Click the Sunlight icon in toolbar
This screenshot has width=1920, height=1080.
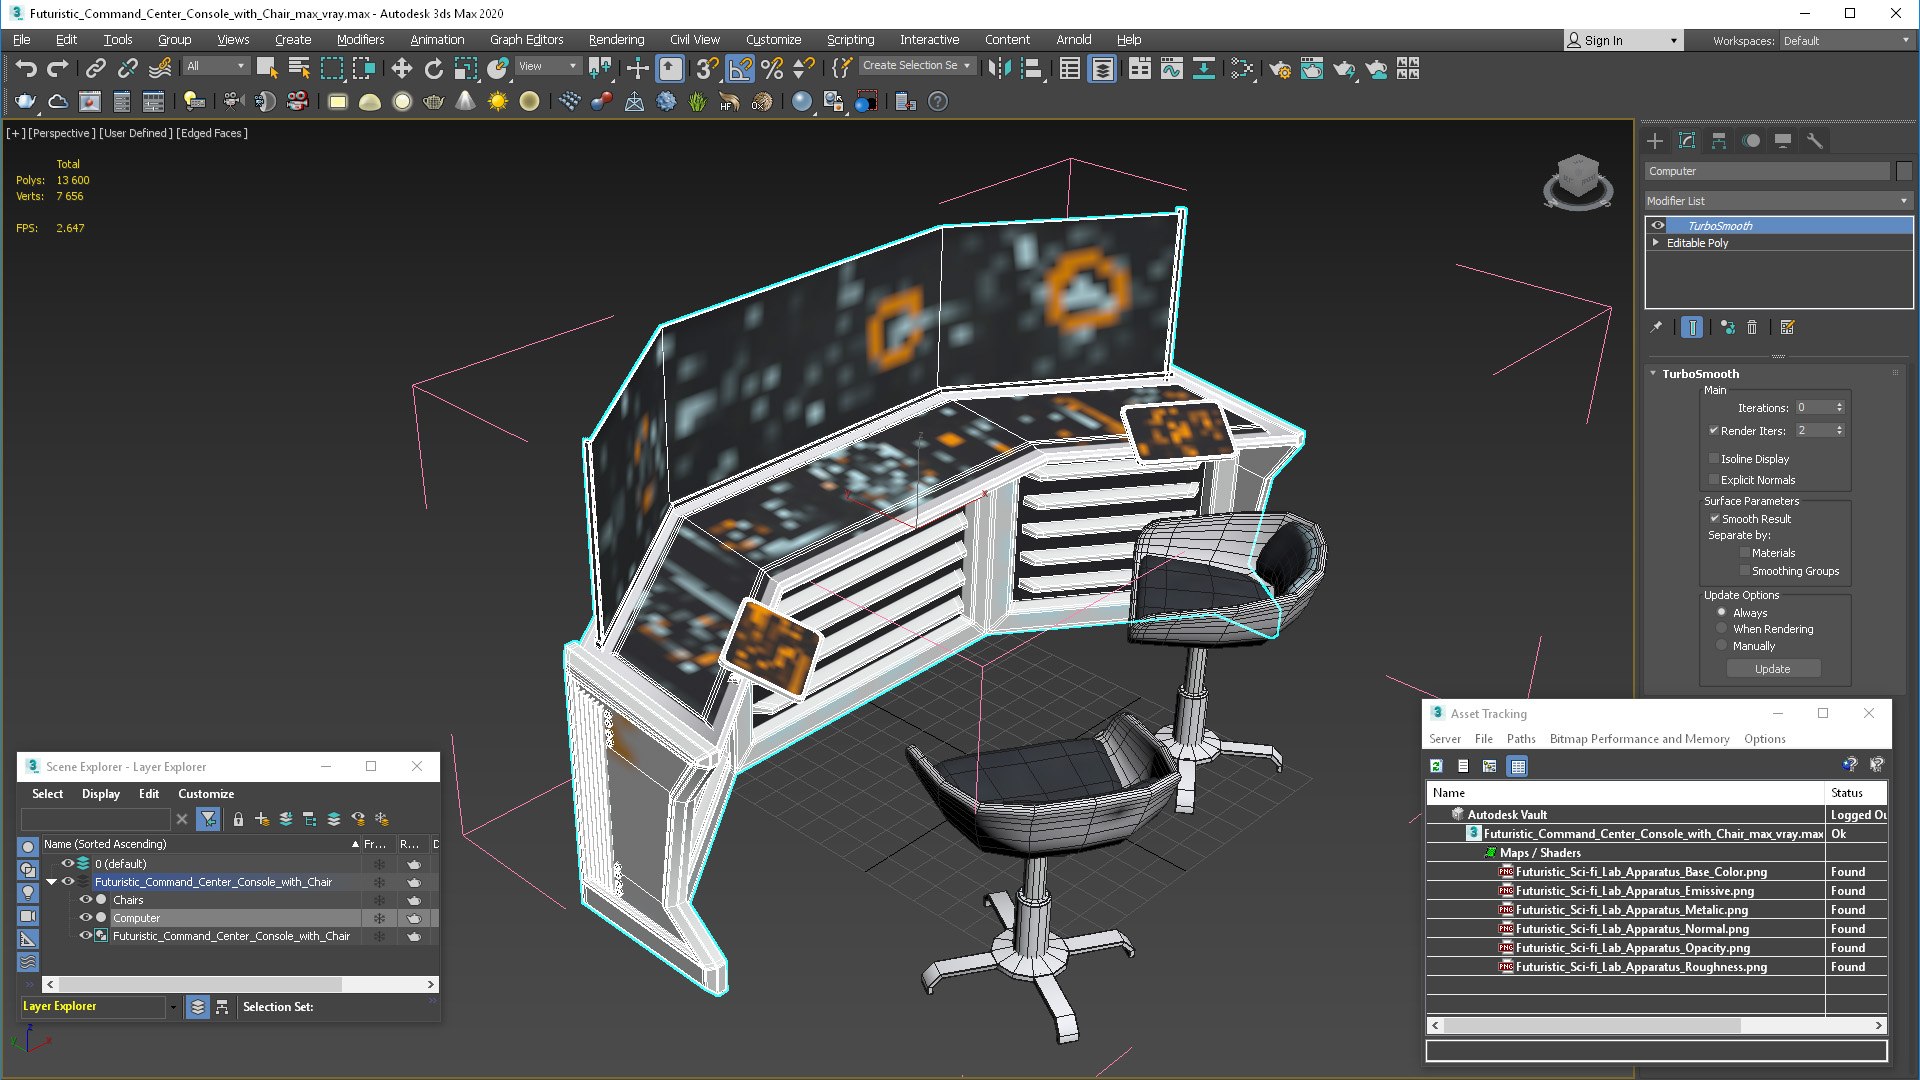pos(497,101)
